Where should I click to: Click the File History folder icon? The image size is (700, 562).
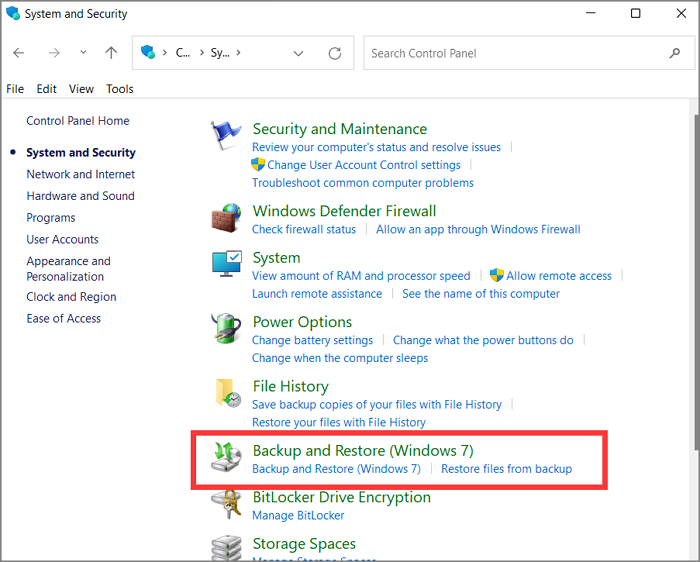pos(228,393)
